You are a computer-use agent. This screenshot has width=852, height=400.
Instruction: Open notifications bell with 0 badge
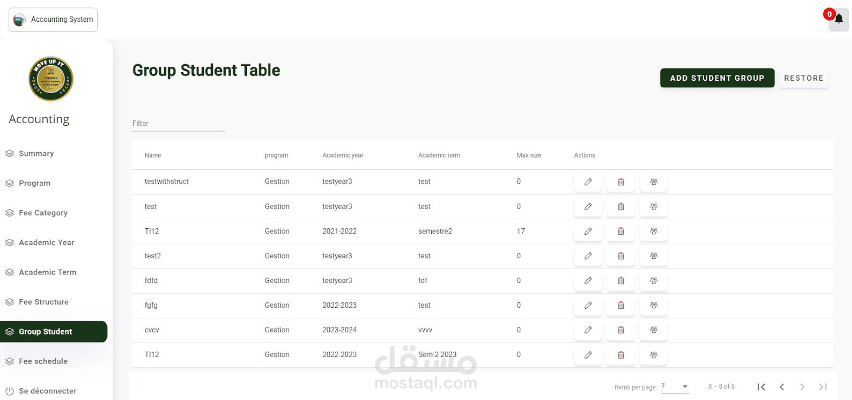click(x=838, y=20)
